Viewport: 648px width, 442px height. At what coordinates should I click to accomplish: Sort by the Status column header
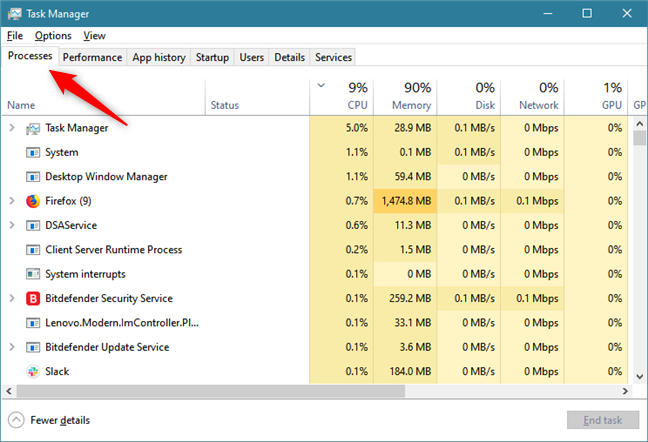tap(257, 97)
